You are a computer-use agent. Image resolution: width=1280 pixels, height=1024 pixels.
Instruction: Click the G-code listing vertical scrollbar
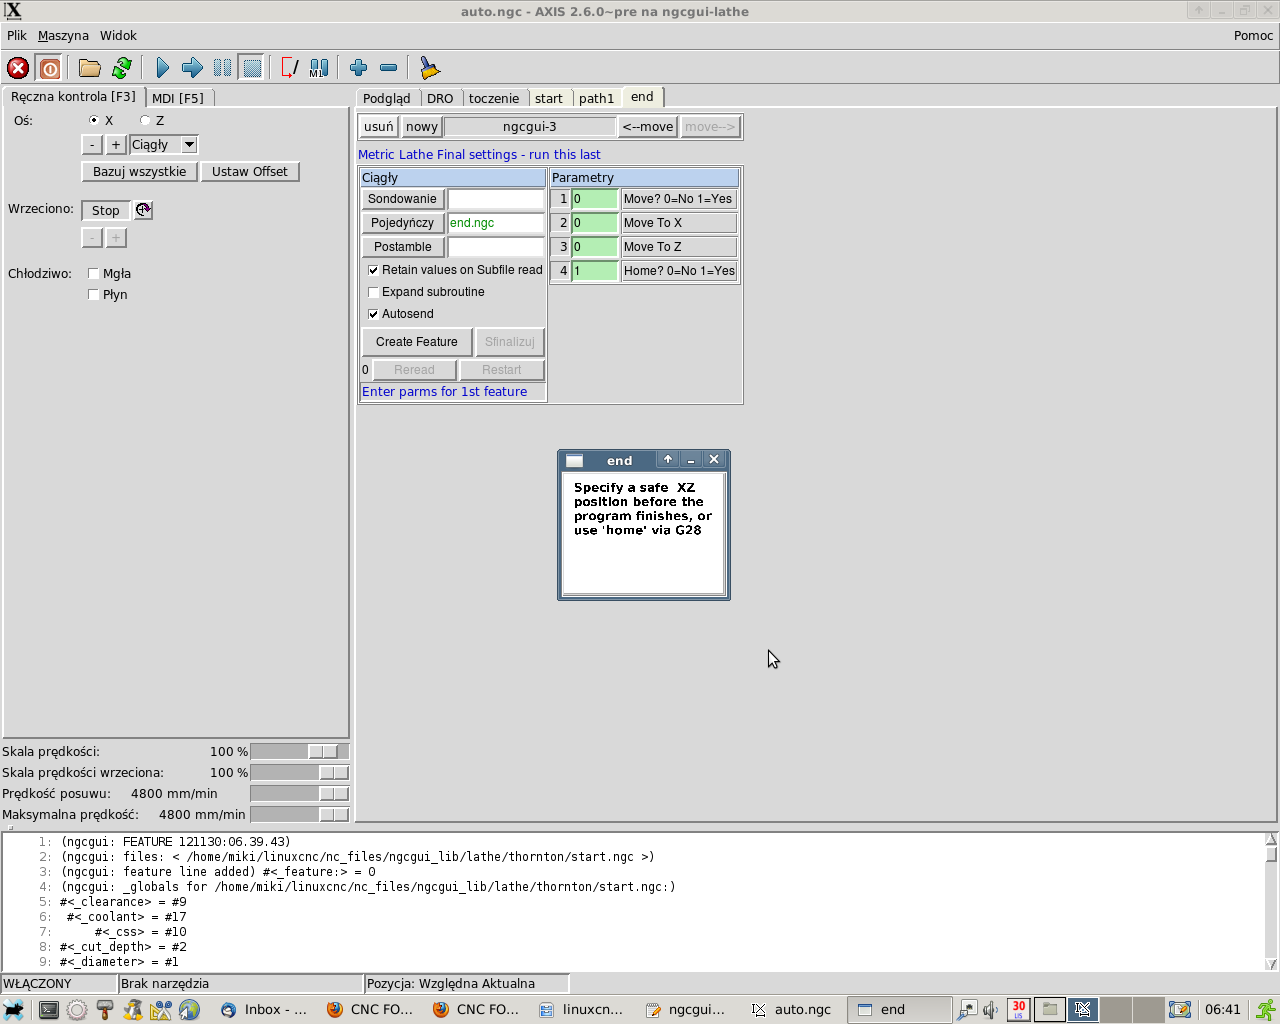[x=1271, y=902]
